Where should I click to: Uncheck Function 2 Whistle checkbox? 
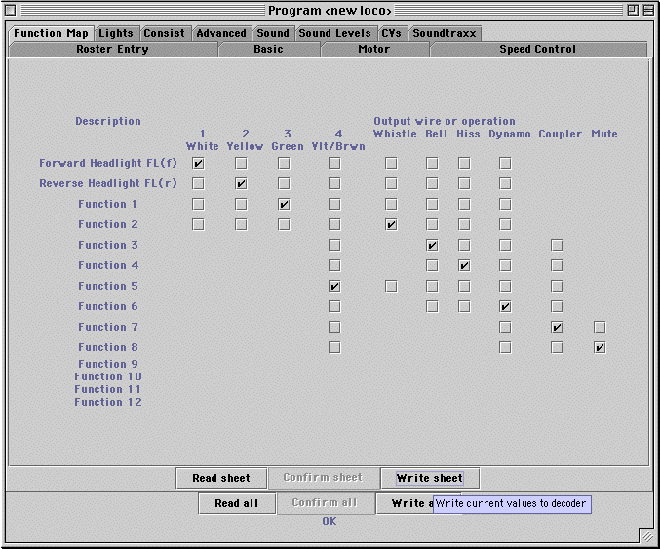pos(391,224)
